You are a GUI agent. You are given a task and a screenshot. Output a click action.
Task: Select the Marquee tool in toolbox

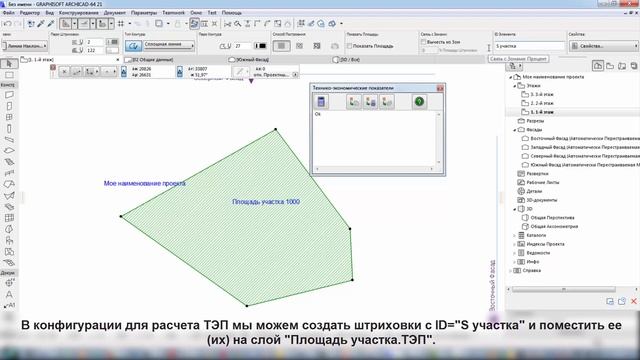tap(9, 75)
